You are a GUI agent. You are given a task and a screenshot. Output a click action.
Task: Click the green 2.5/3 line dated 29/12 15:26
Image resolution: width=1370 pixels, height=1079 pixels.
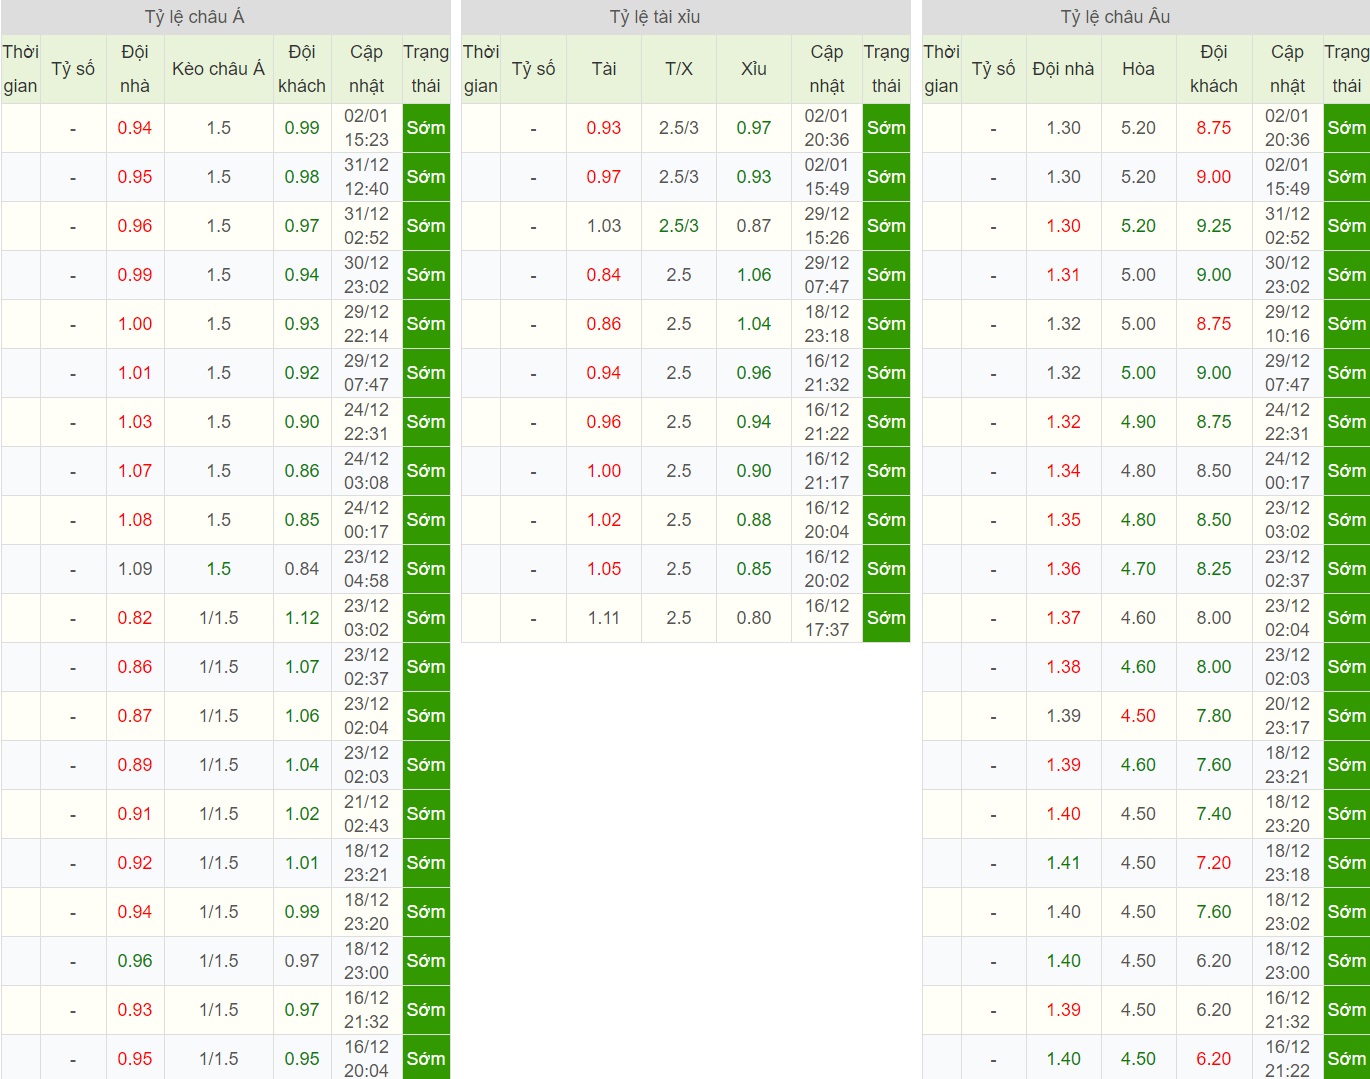(x=679, y=226)
